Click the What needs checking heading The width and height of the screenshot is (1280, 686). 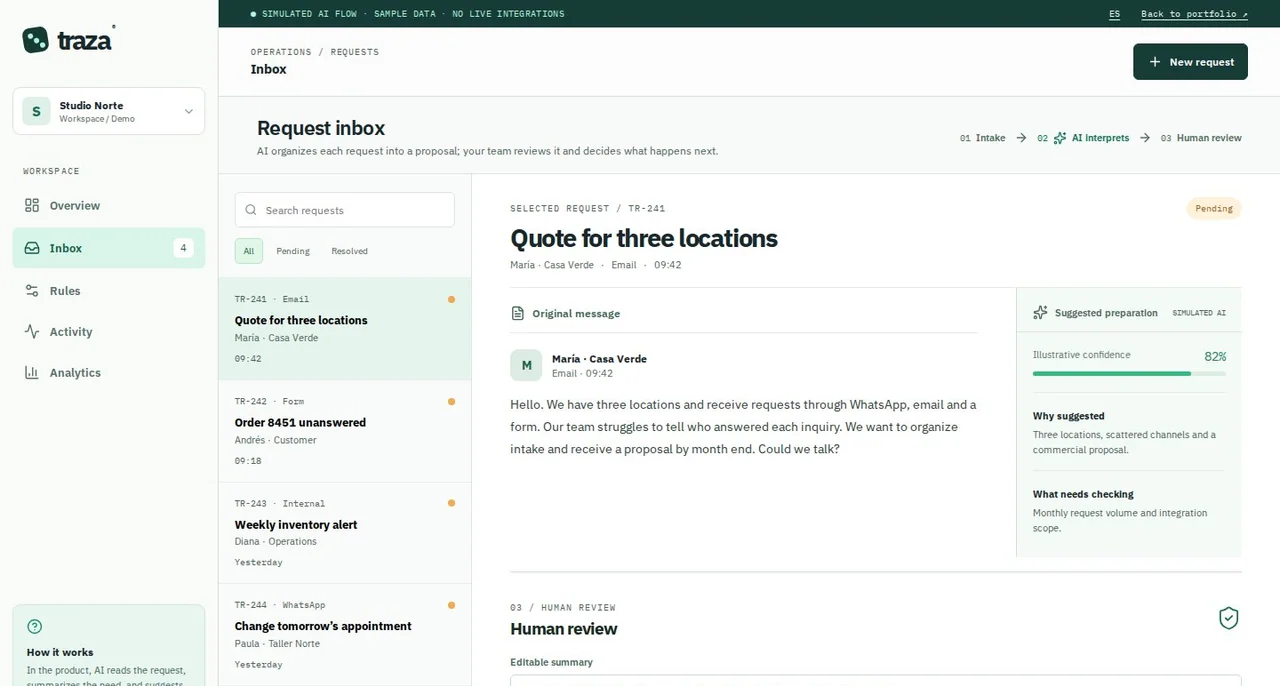pos(1083,494)
